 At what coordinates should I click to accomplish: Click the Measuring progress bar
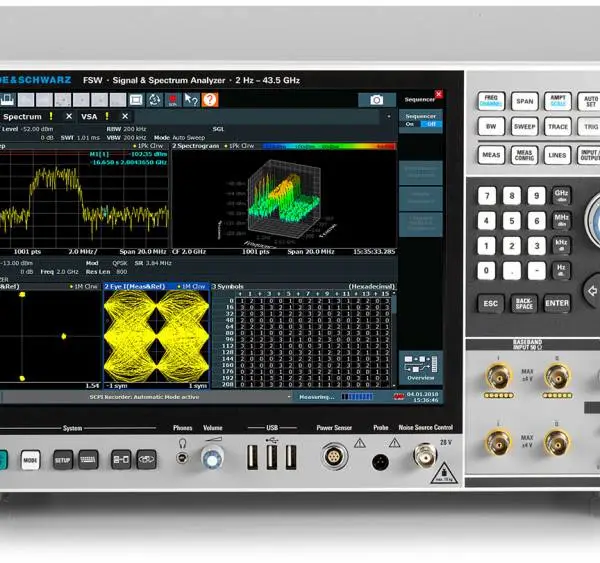357,397
